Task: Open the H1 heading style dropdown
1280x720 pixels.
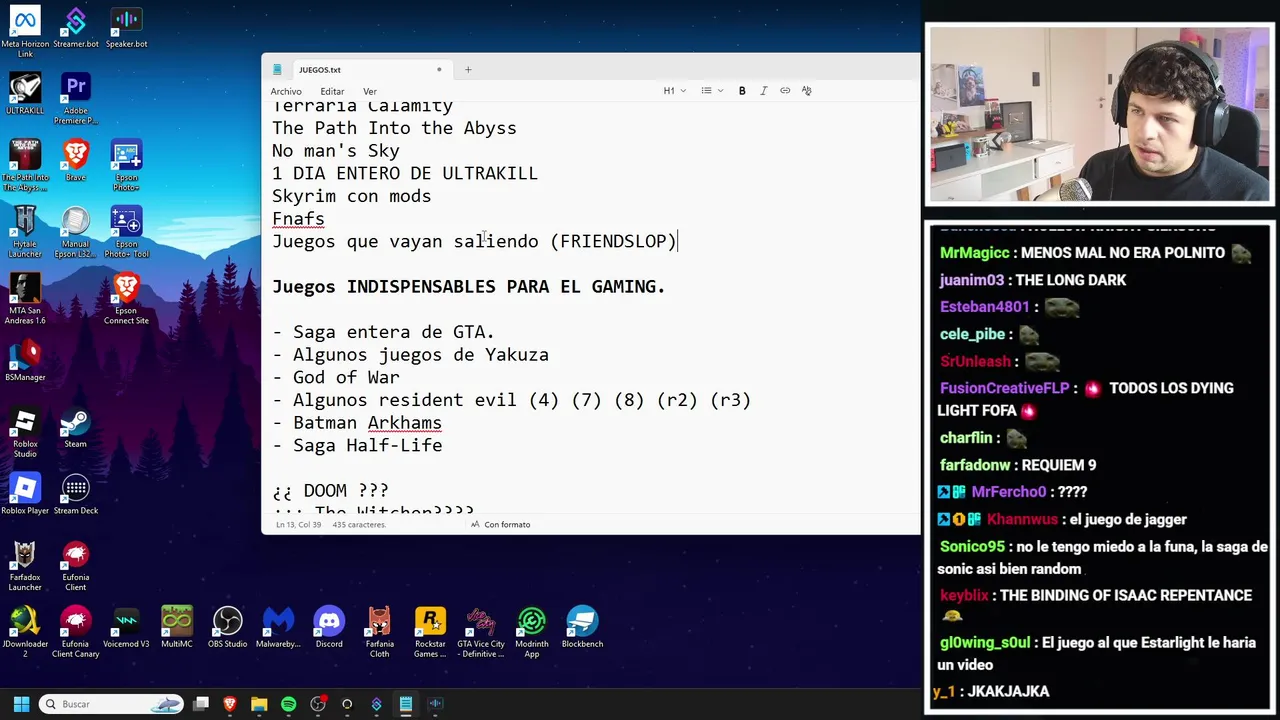Action: 675,91
